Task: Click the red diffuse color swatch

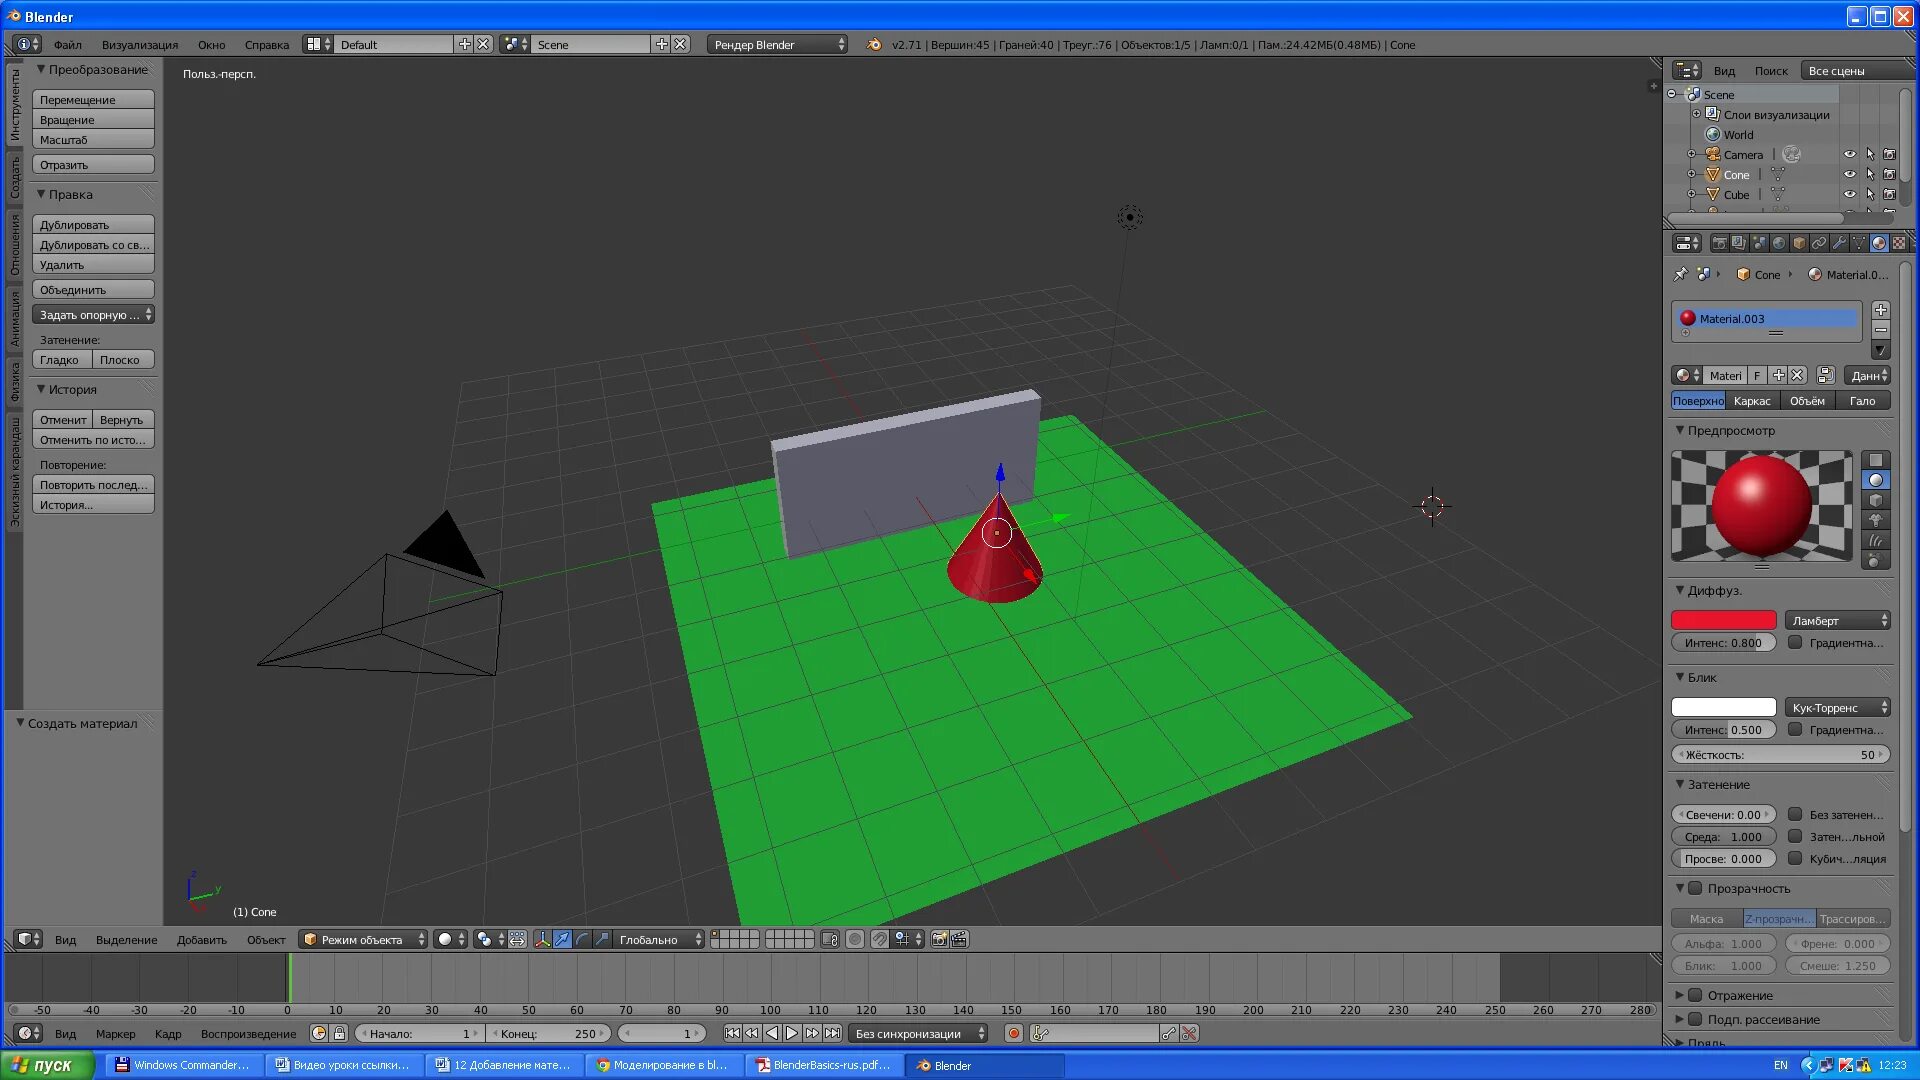Action: (x=1723, y=620)
